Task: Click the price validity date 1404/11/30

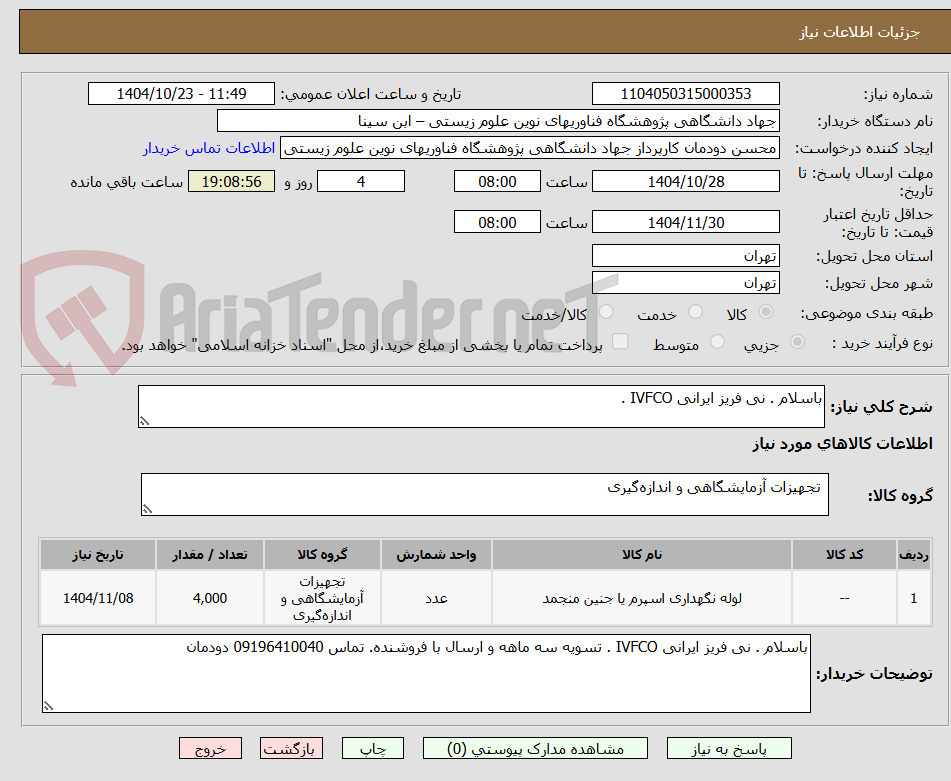Action: [686, 223]
